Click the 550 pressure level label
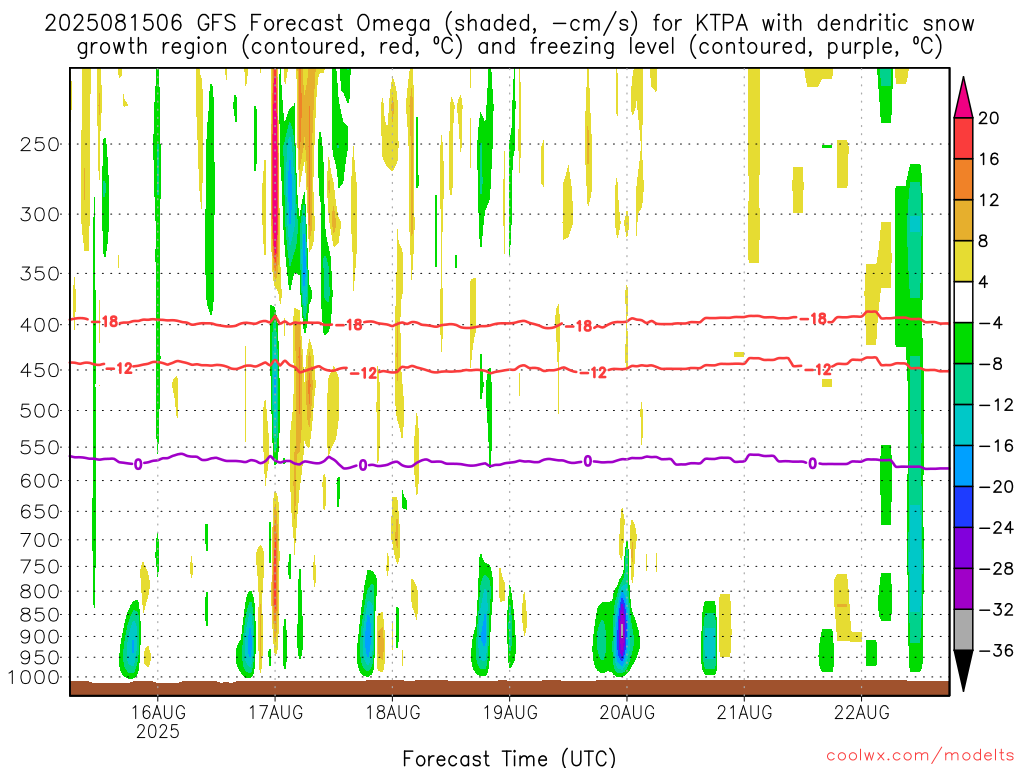Image resolution: width=1024 pixels, height=768 pixels. click(x=40, y=447)
